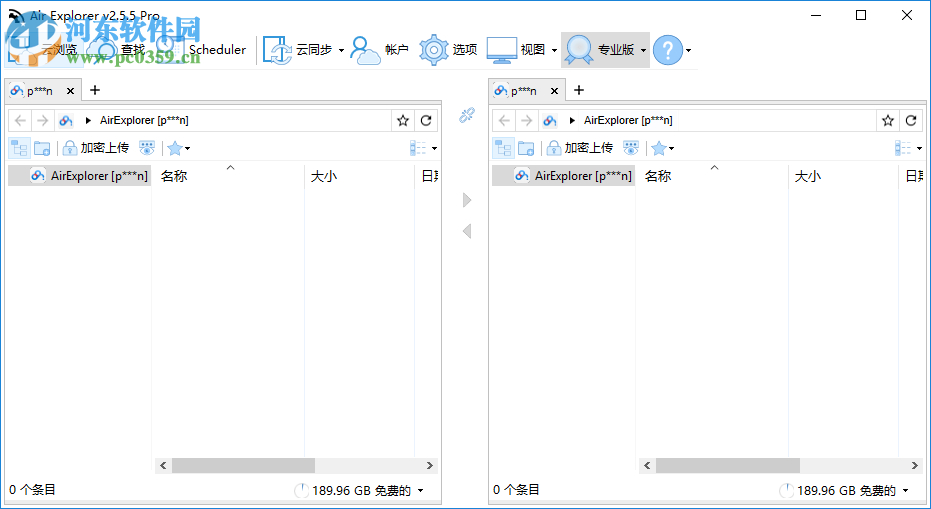Click left pane AirExplorer [p***n] path text
This screenshot has height=509, width=931.
(144, 121)
